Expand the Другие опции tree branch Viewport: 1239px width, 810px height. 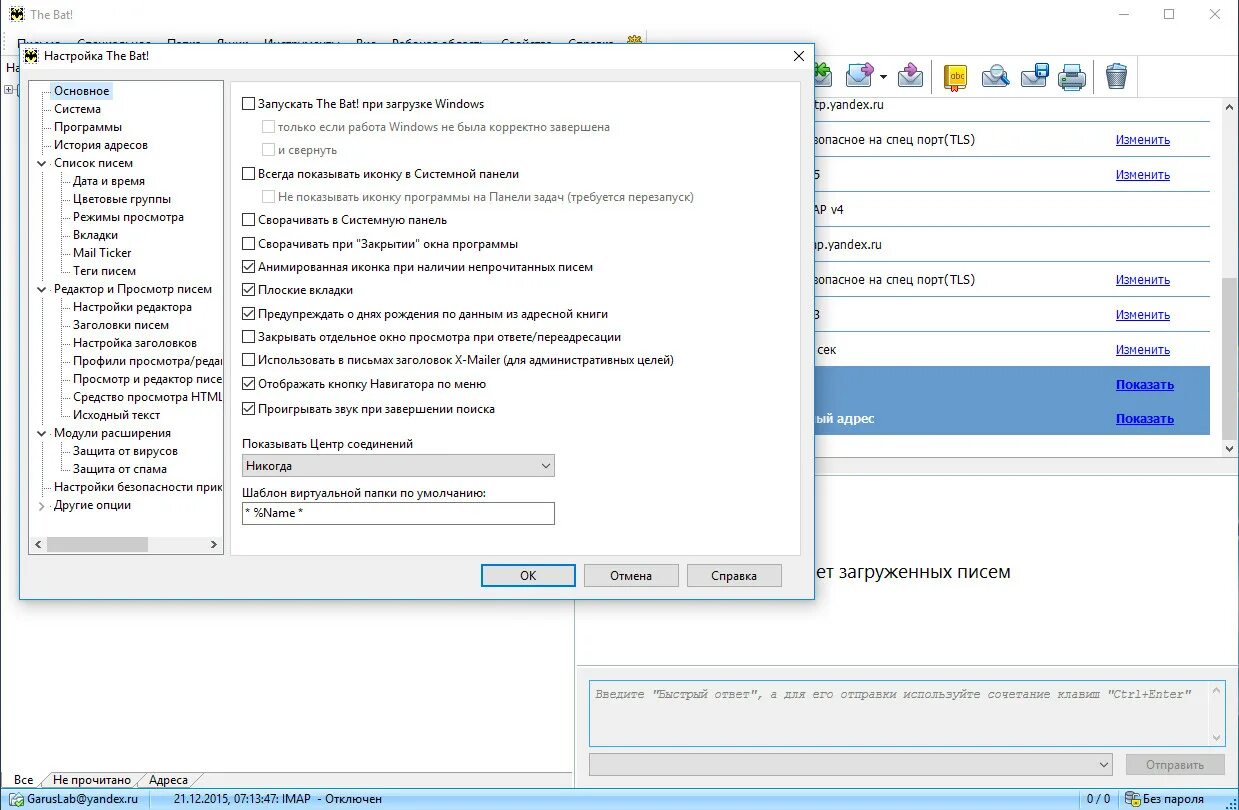tap(42, 506)
